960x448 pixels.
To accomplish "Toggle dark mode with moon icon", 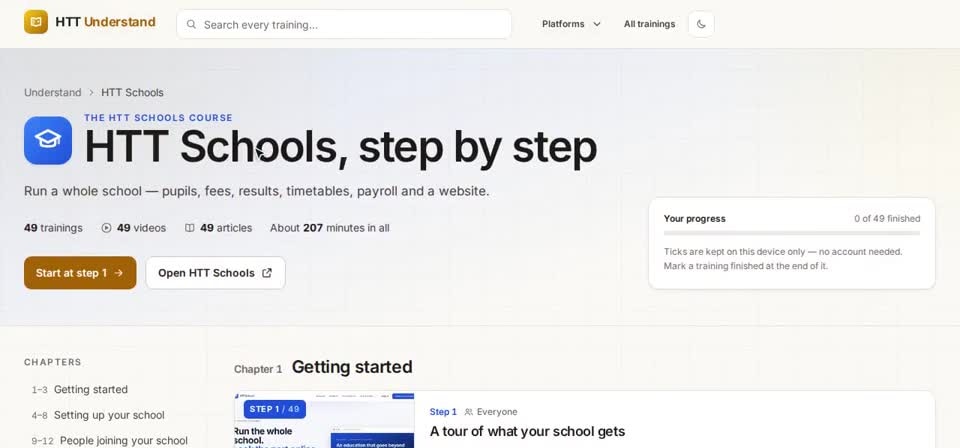I will point(701,24).
